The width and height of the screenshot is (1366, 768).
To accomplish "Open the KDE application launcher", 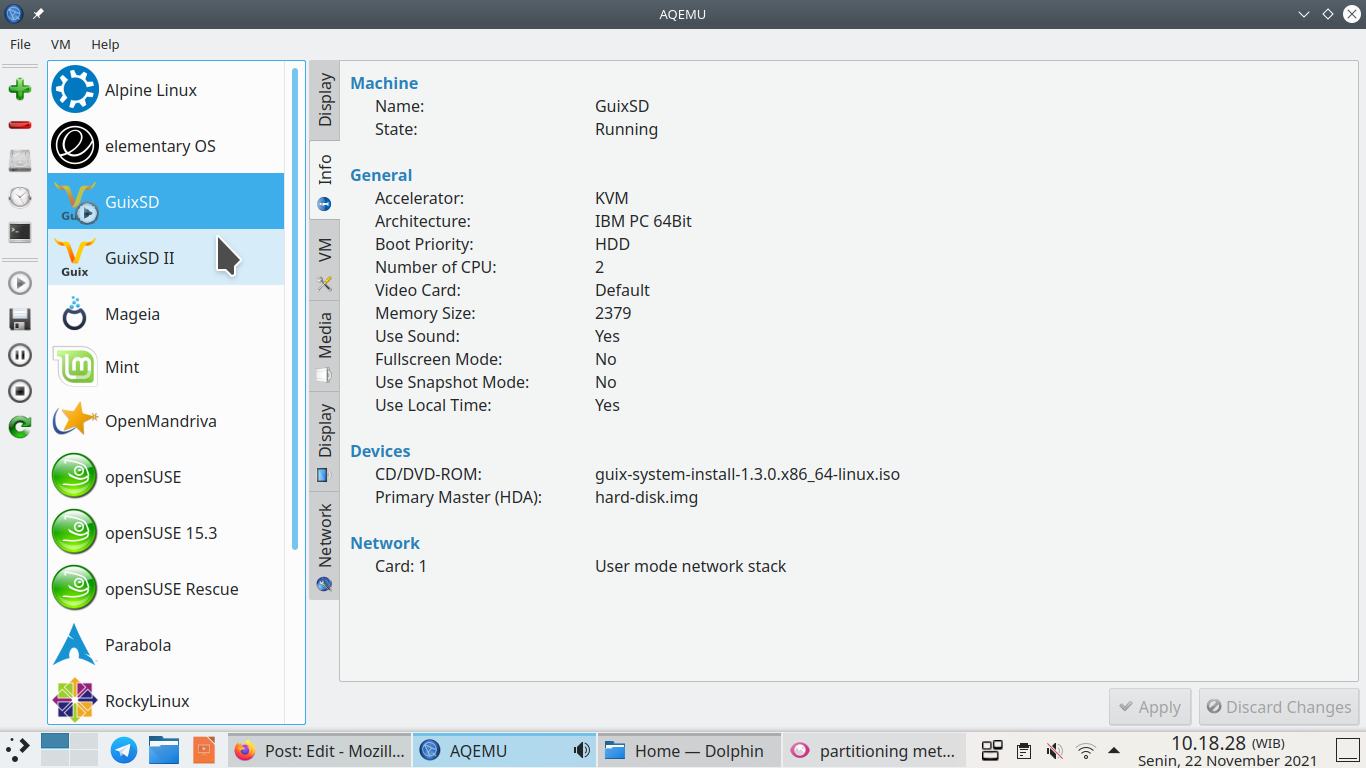I will (18, 749).
